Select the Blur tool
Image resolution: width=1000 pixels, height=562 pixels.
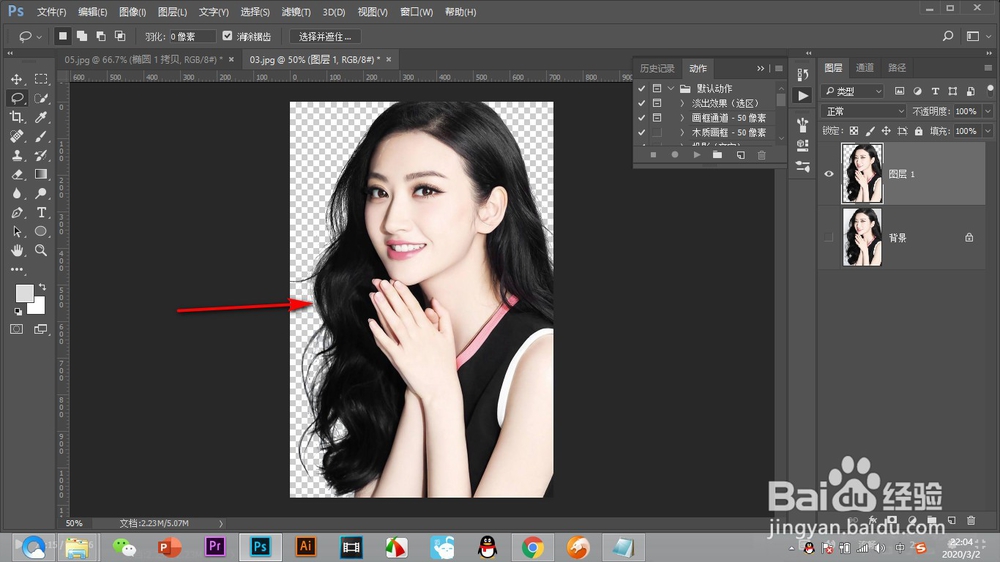pos(17,193)
